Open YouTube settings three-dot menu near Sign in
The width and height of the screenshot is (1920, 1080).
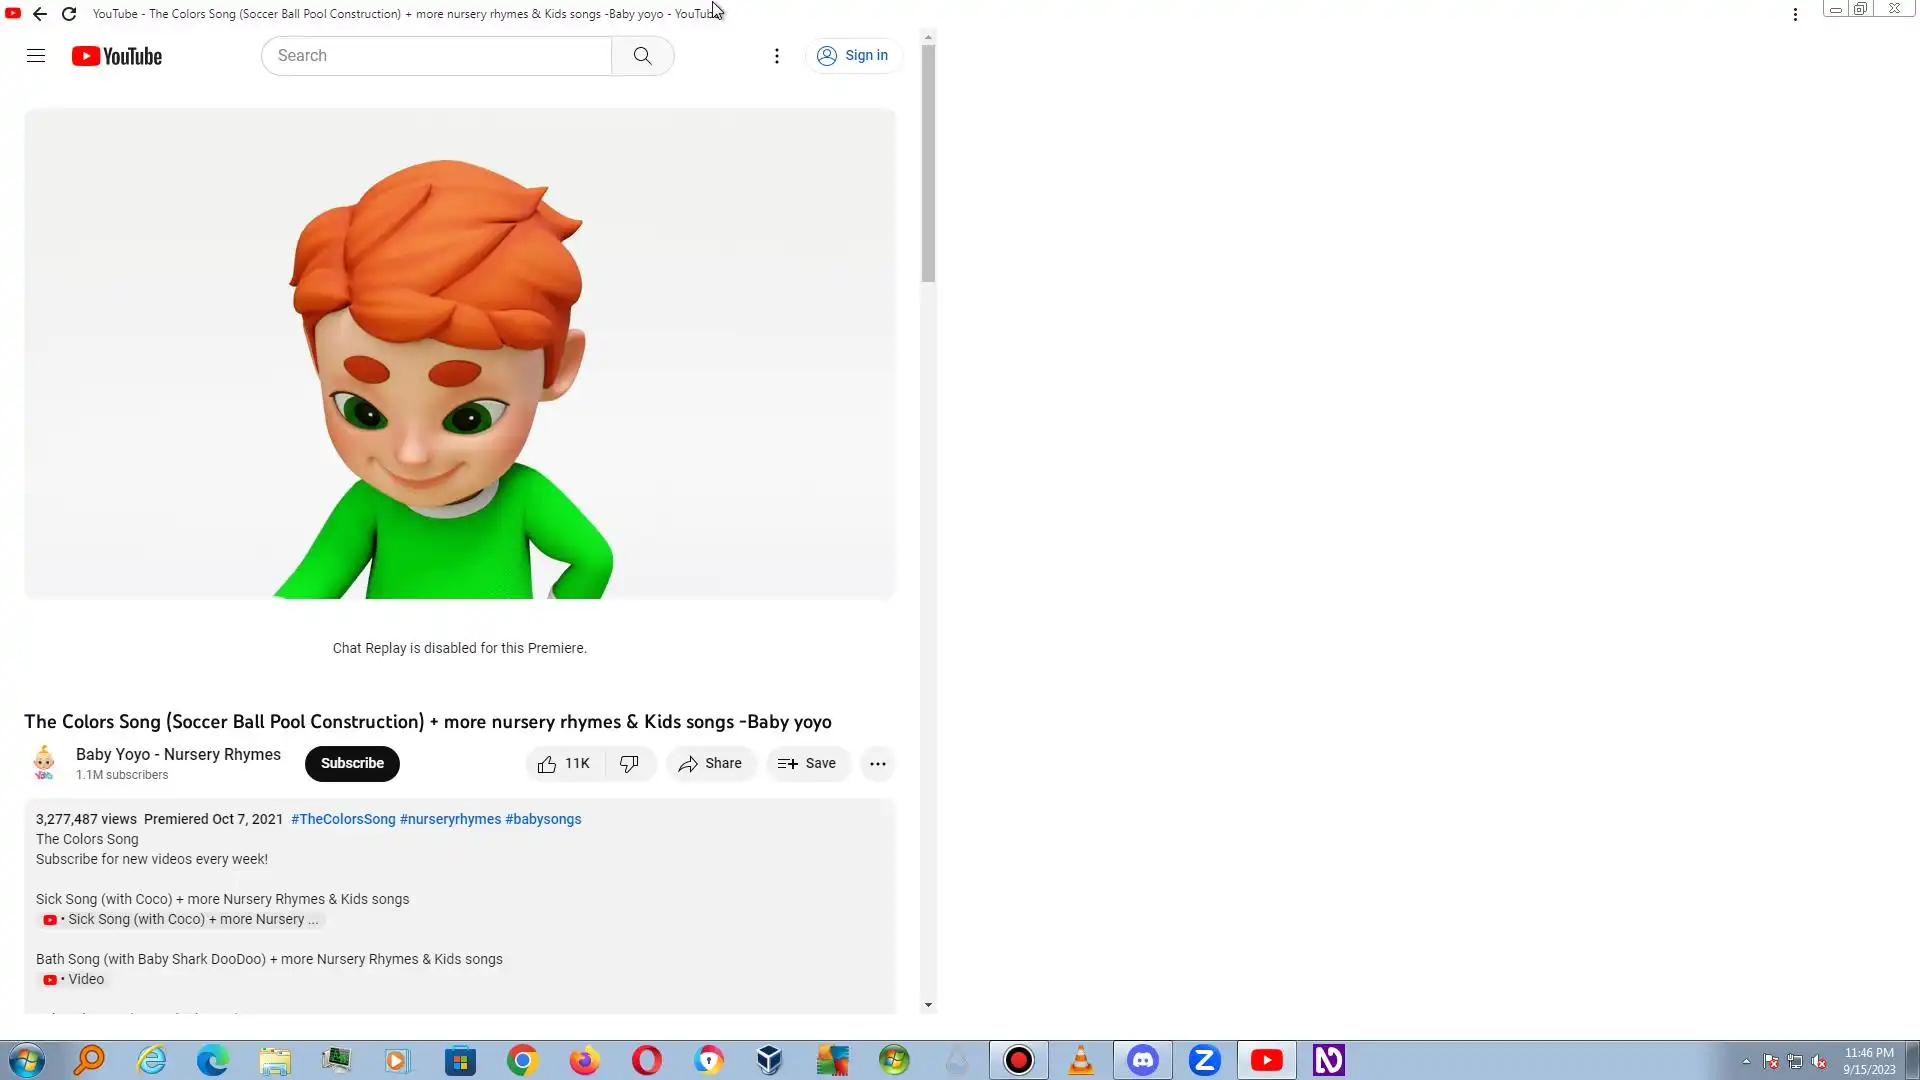click(x=776, y=56)
